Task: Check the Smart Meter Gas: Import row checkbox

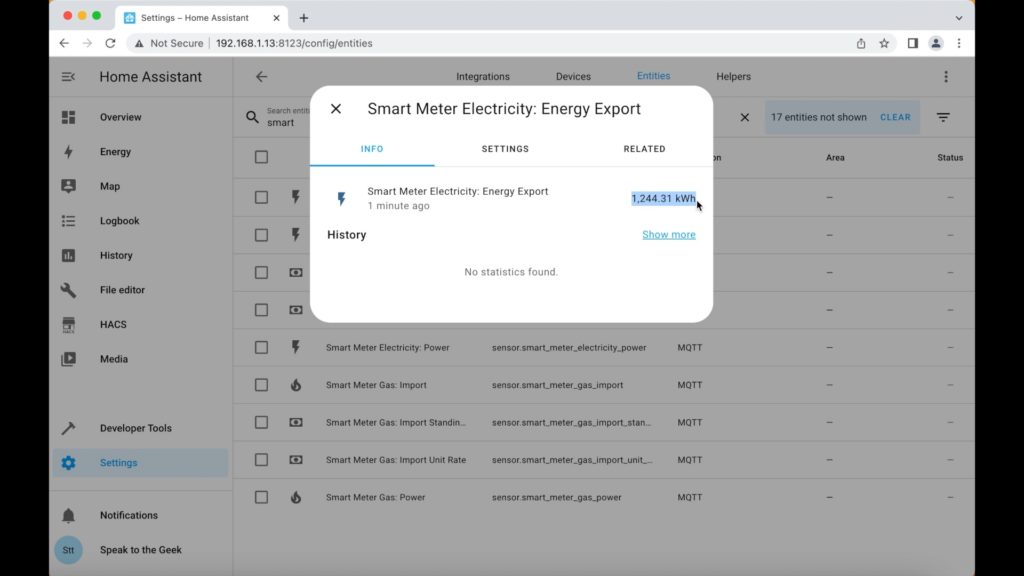Action: coord(261,385)
